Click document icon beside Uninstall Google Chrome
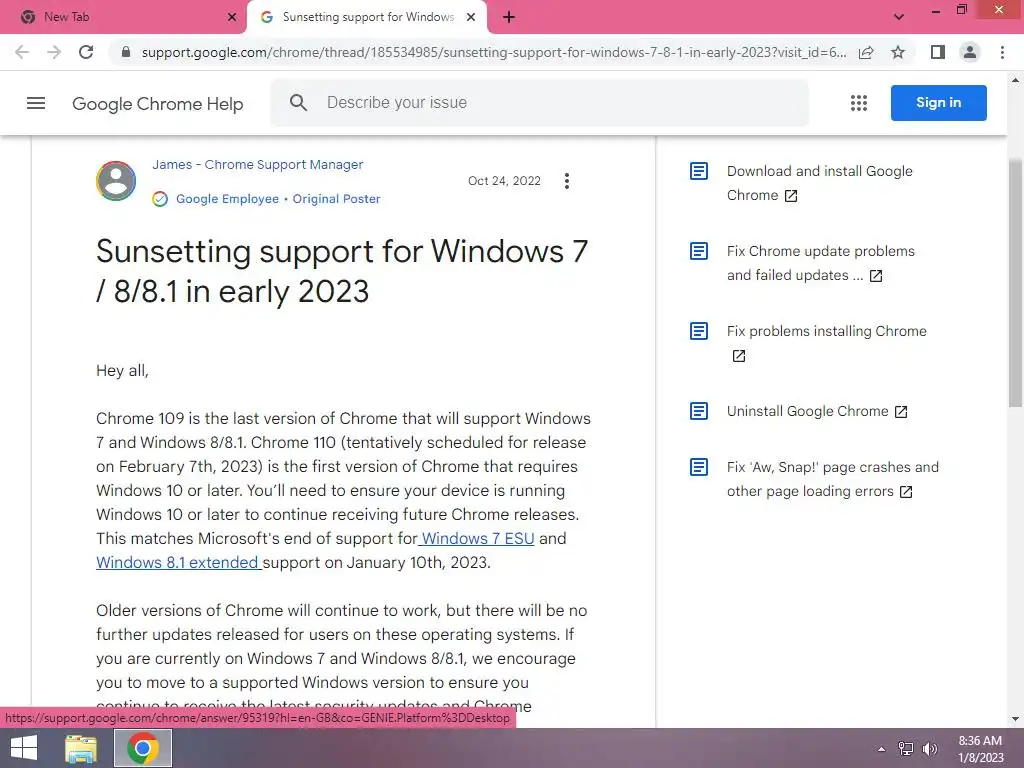This screenshot has width=1024, height=768. click(699, 411)
